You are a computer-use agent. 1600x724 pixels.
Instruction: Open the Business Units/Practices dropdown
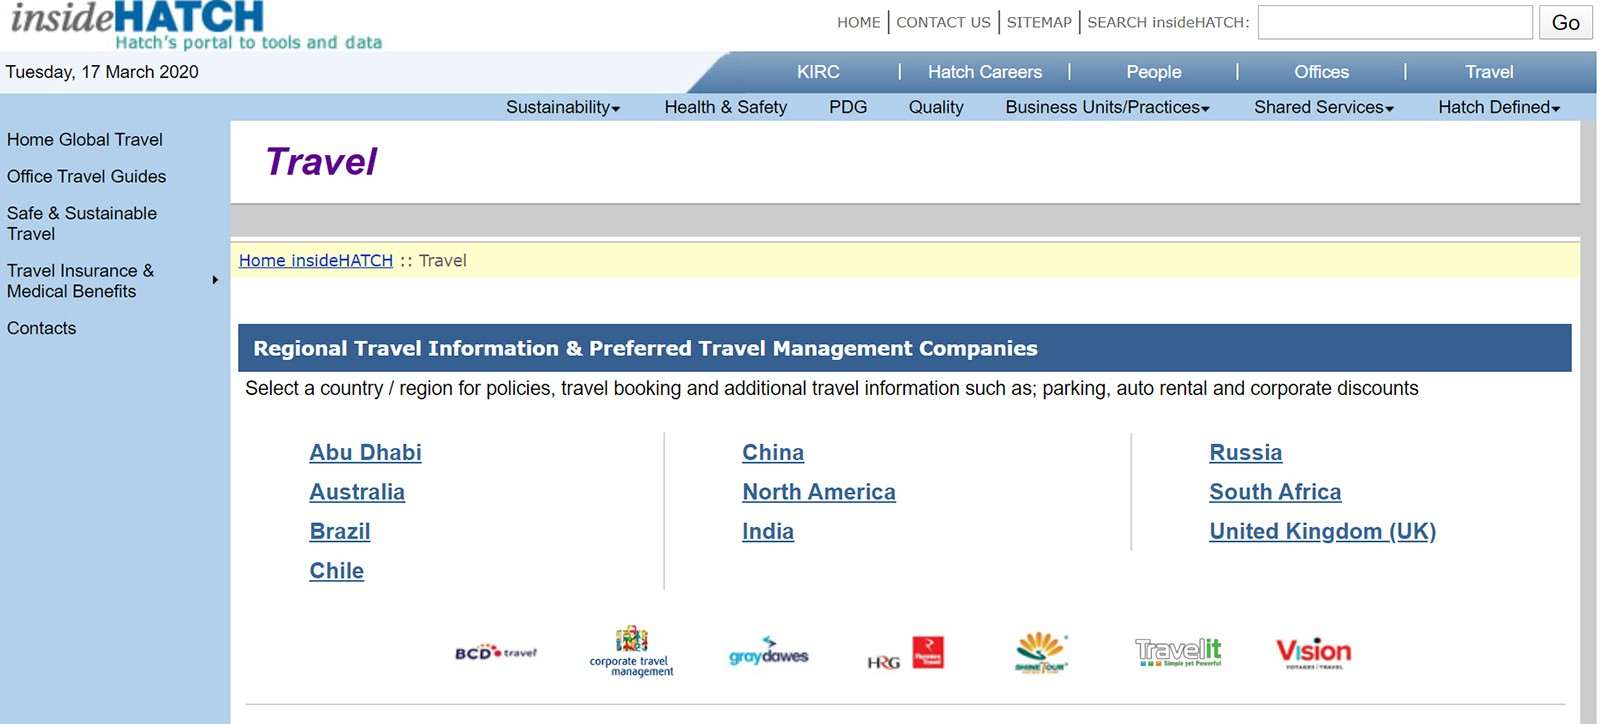[x=1107, y=107]
